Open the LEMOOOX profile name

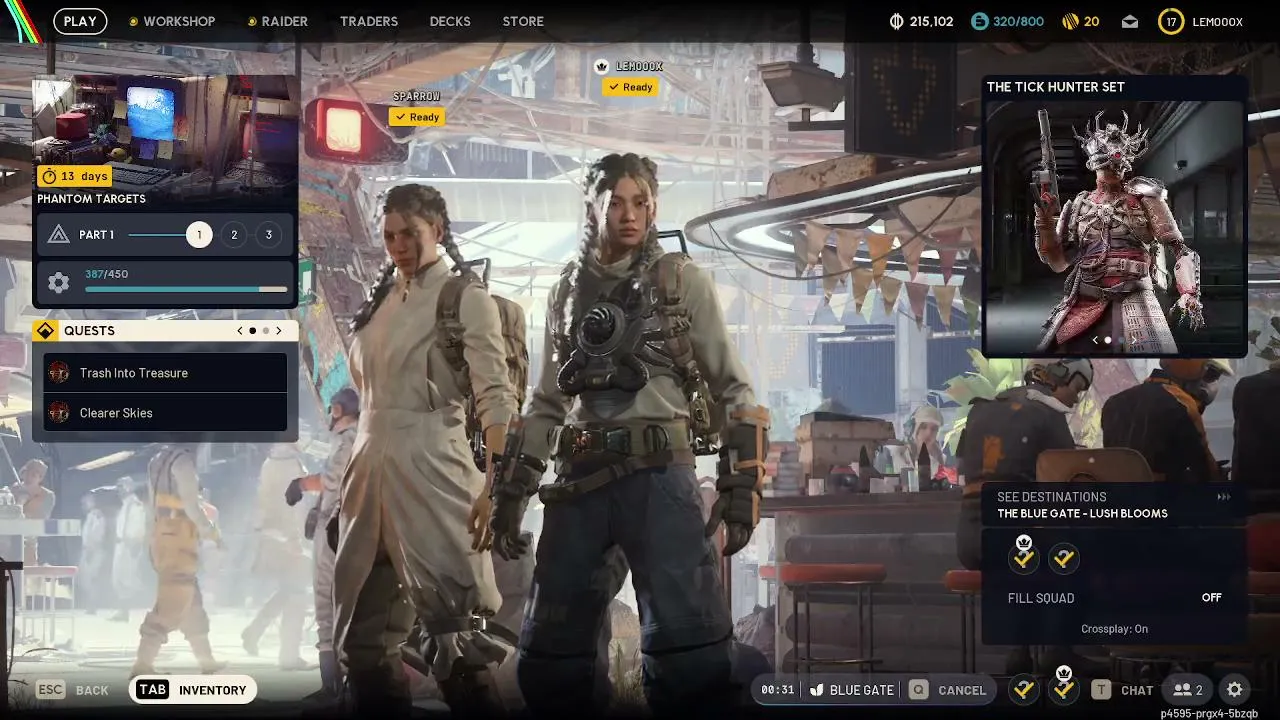(x=1218, y=21)
